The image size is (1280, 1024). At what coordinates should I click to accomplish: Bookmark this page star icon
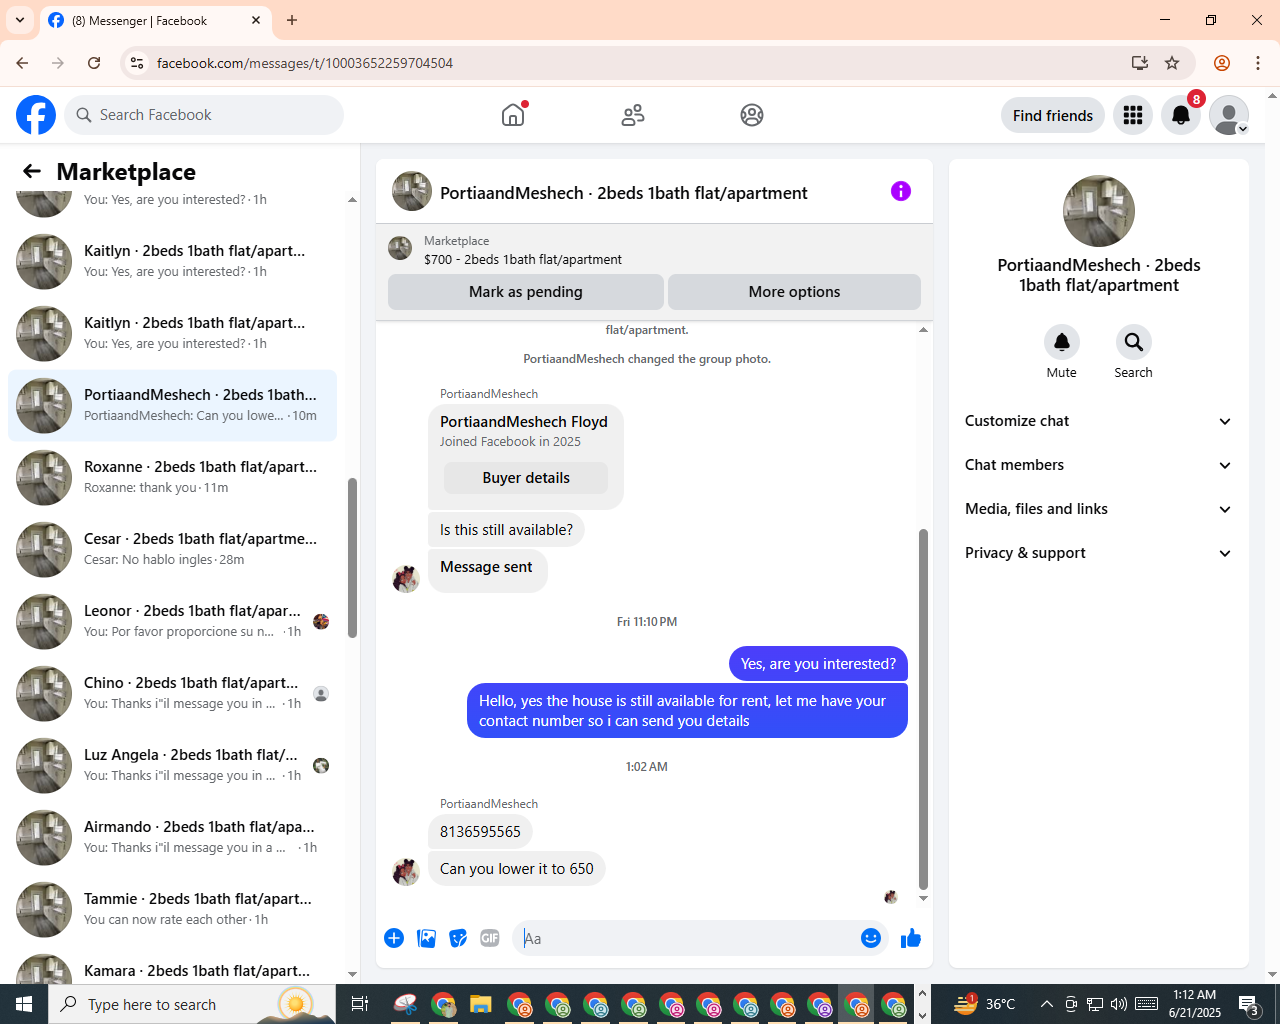pos(1172,63)
